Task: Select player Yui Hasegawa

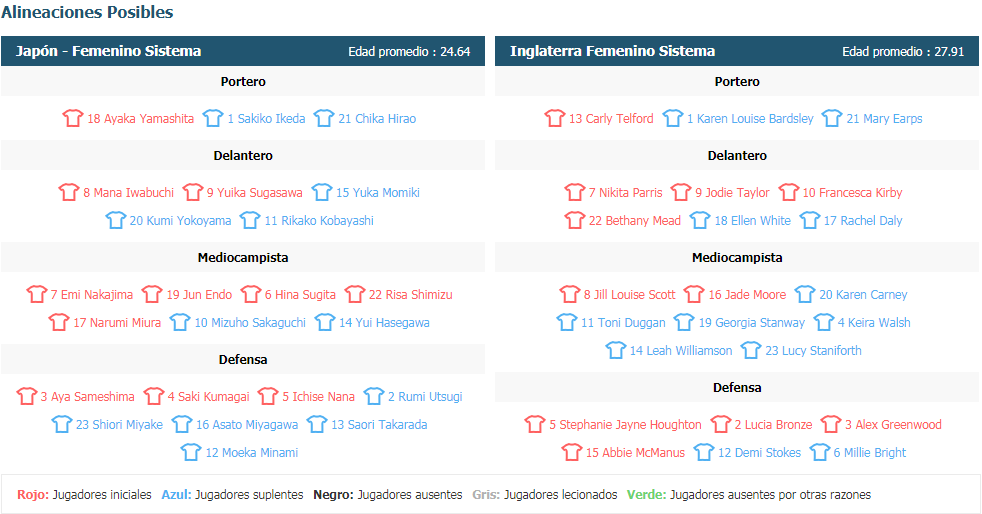Action: [384, 322]
